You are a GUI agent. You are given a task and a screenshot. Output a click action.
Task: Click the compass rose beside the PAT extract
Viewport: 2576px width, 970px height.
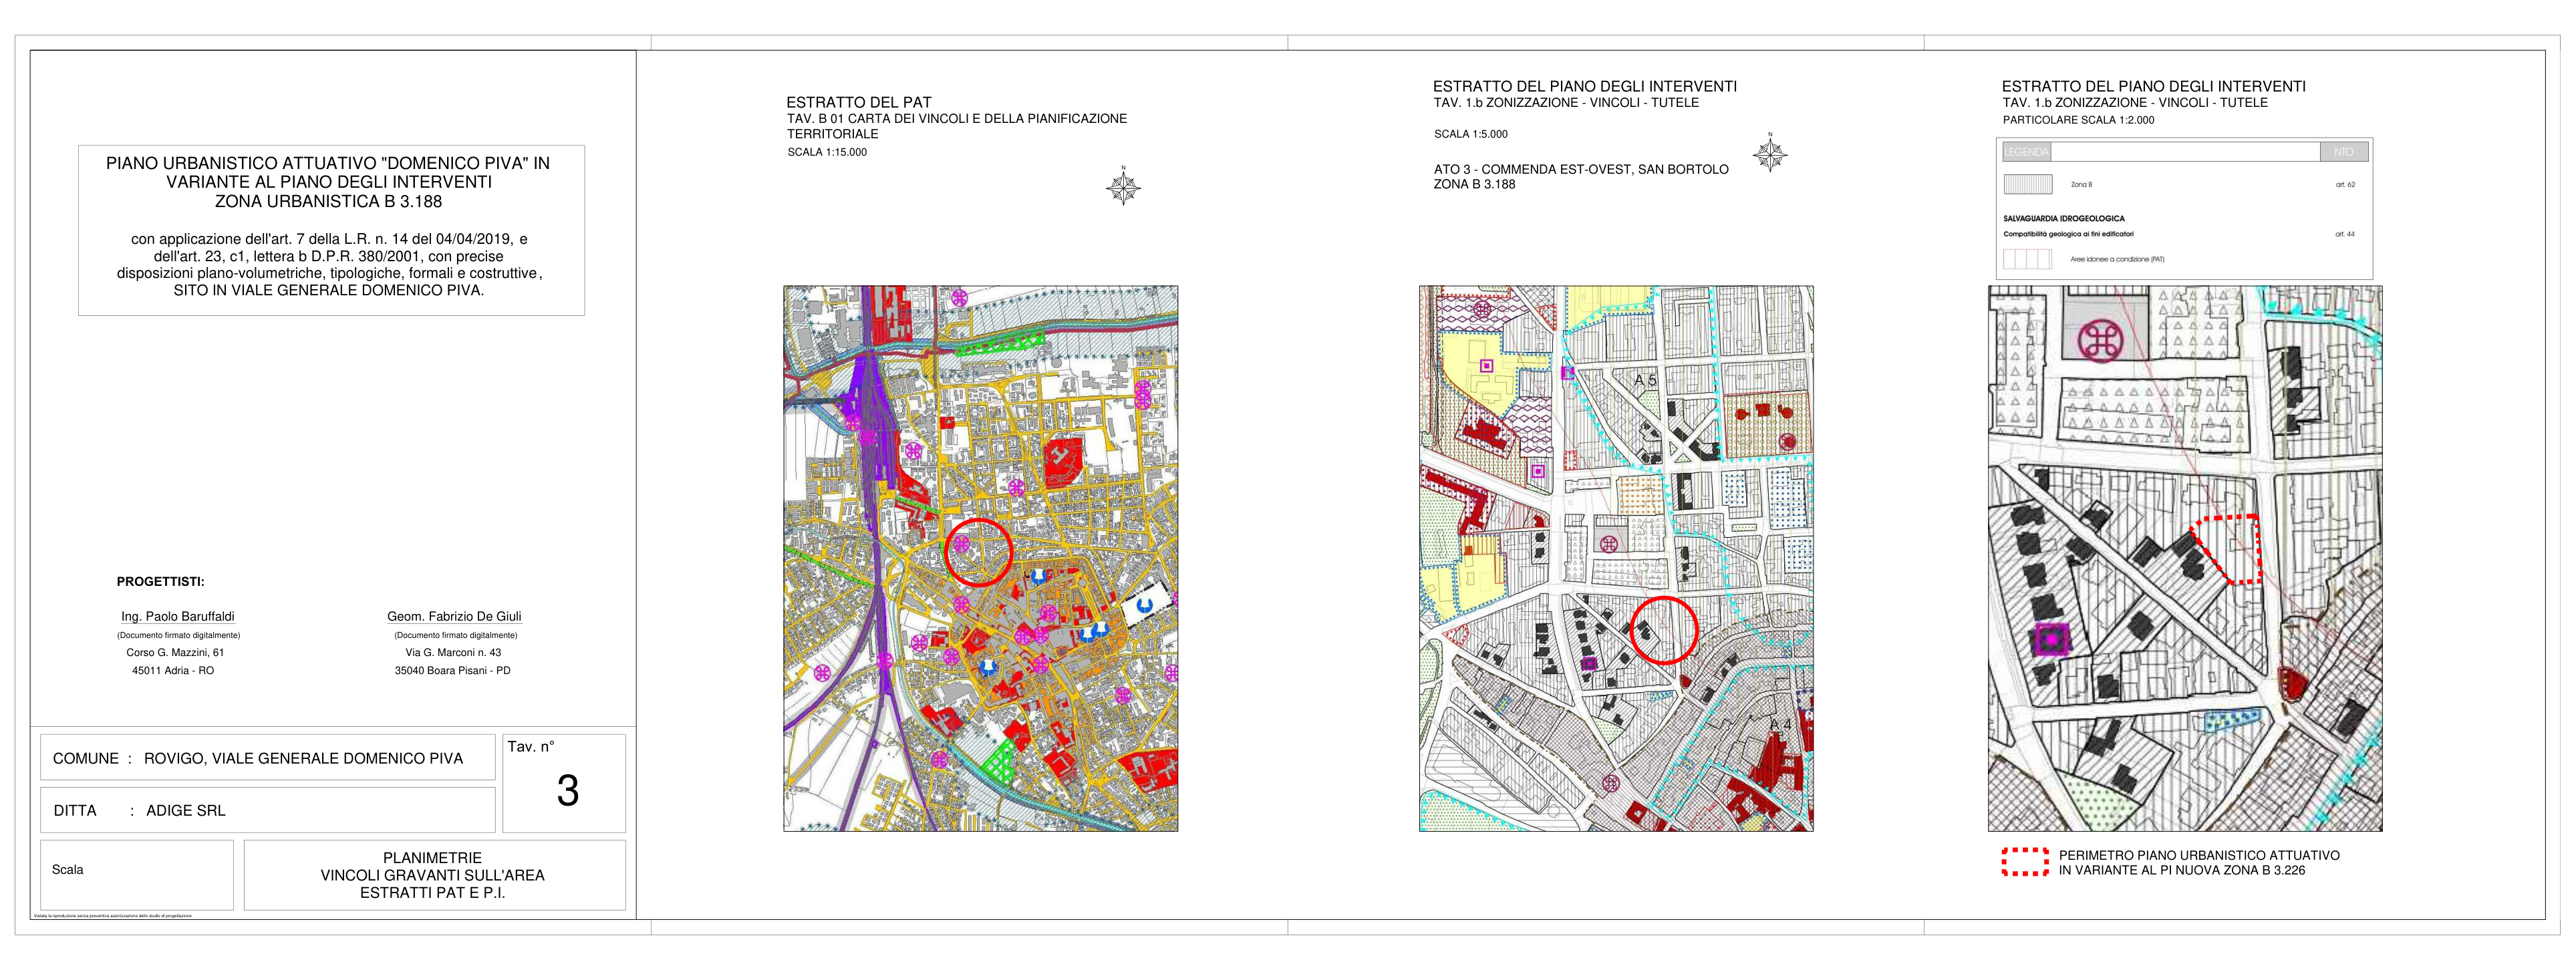(1123, 187)
